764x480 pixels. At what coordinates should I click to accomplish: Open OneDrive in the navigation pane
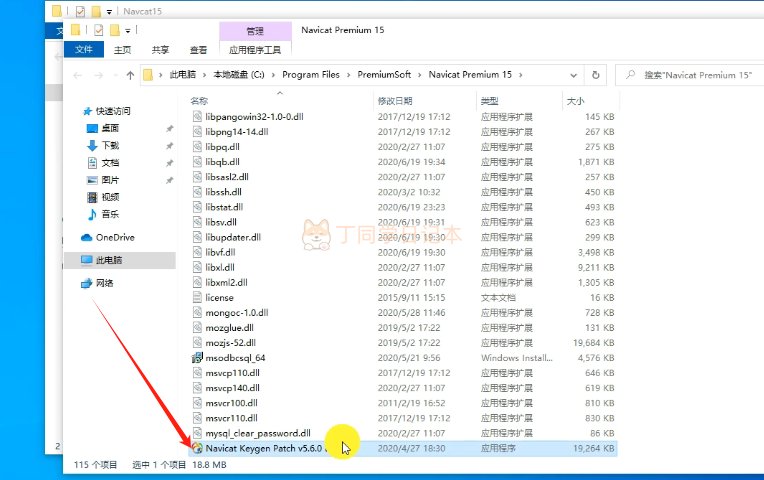tap(115, 237)
